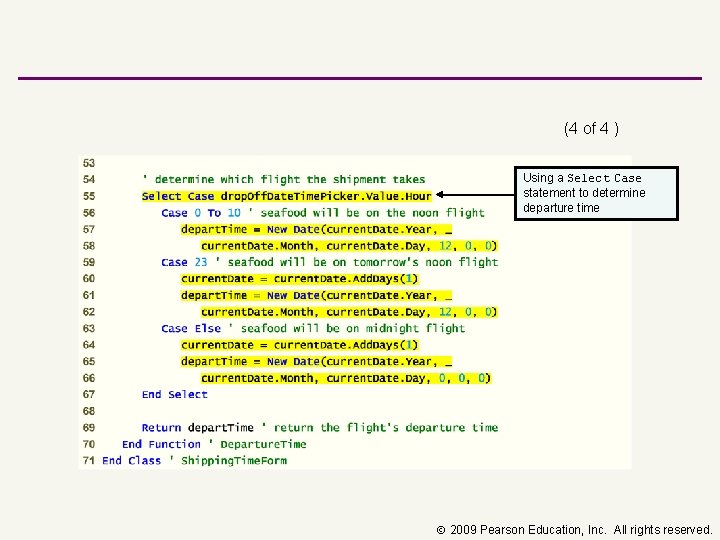Click callout text 'Using a Select Case'
The image size is (720, 540).
[582, 178]
